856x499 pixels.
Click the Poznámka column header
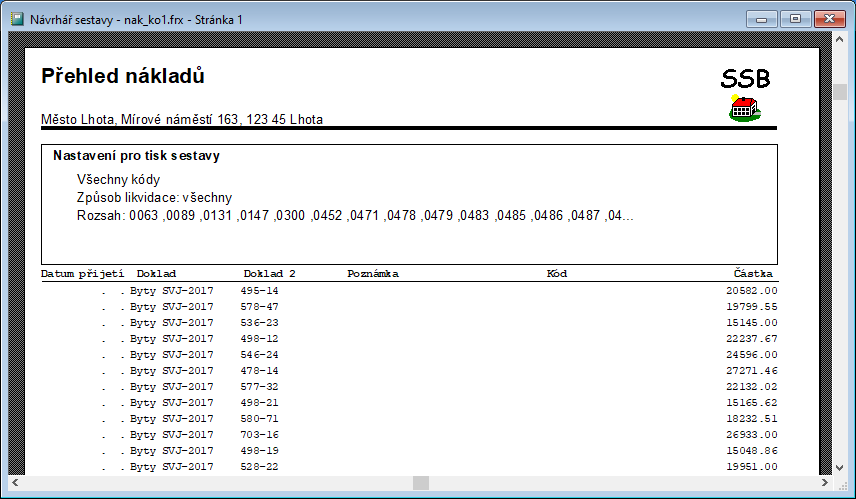pyautogui.click(x=373, y=273)
